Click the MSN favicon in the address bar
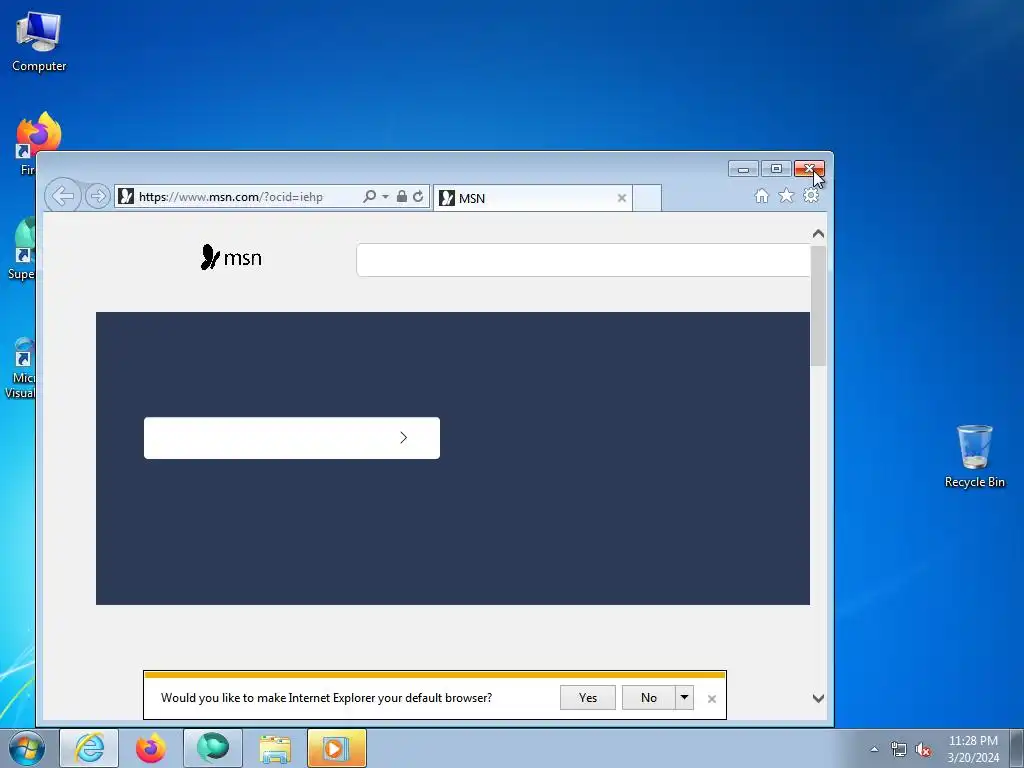The width and height of the screenshot is (1024, 768). pos(126,196)
